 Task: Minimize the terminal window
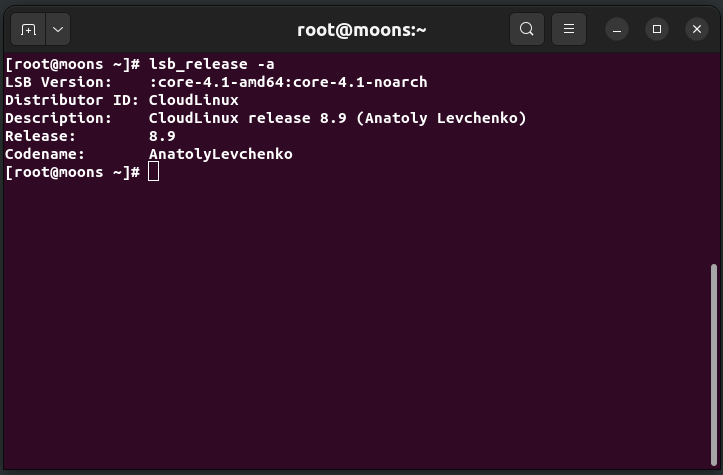tap(616, 30)
